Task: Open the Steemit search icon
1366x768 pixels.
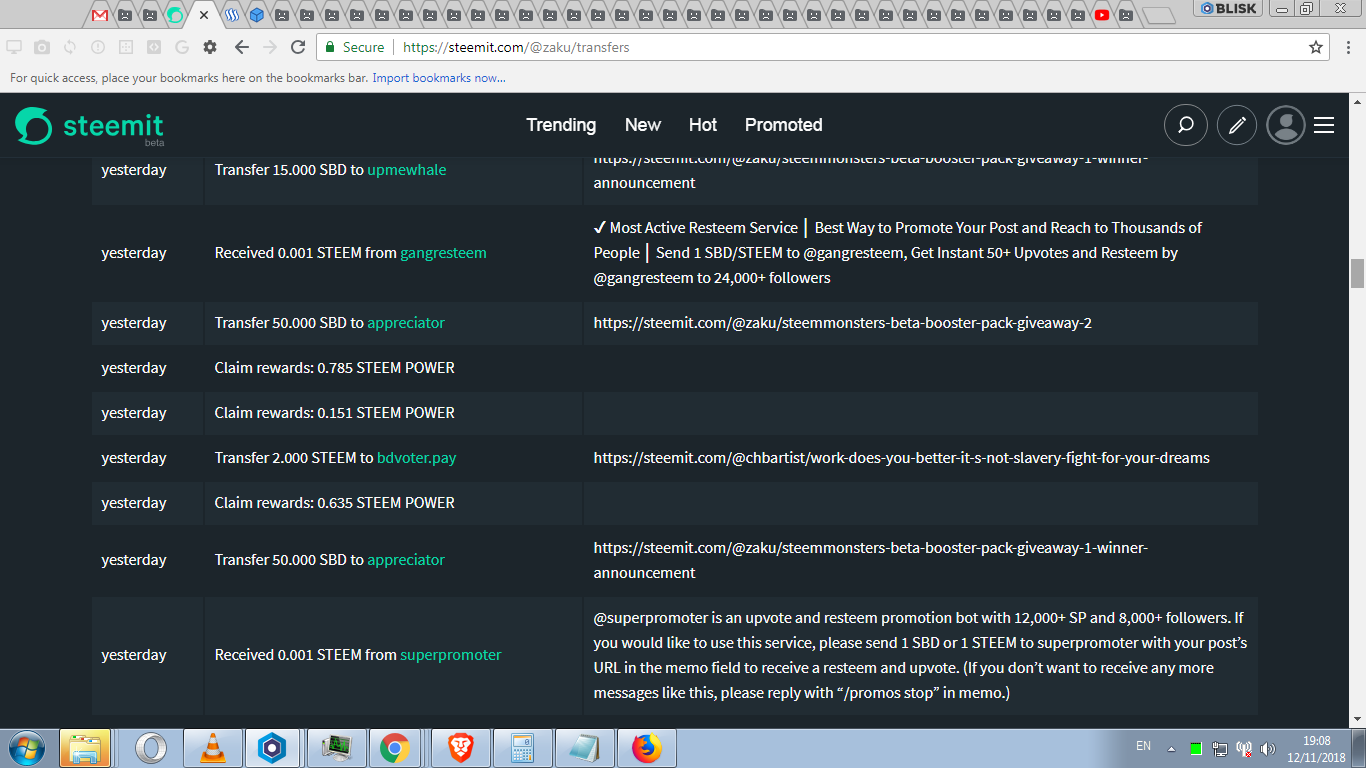Action: pos(1185,125)
